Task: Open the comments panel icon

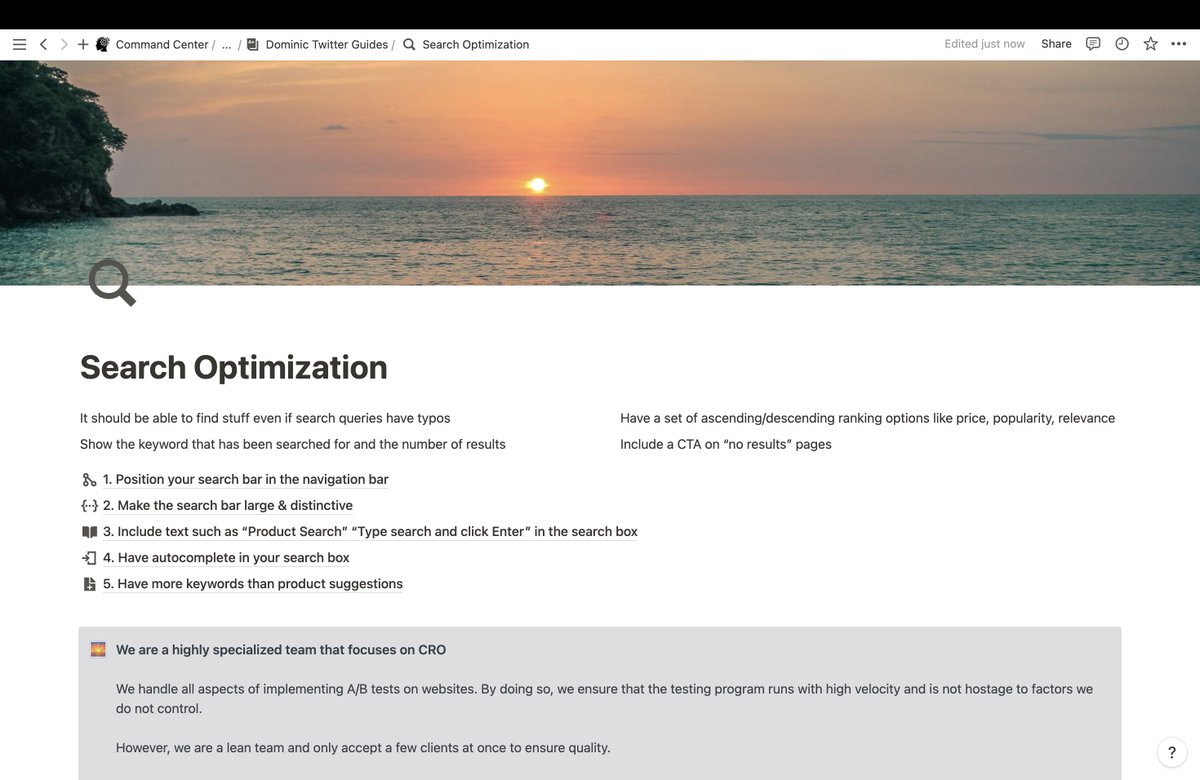Action: point(1093,43)
